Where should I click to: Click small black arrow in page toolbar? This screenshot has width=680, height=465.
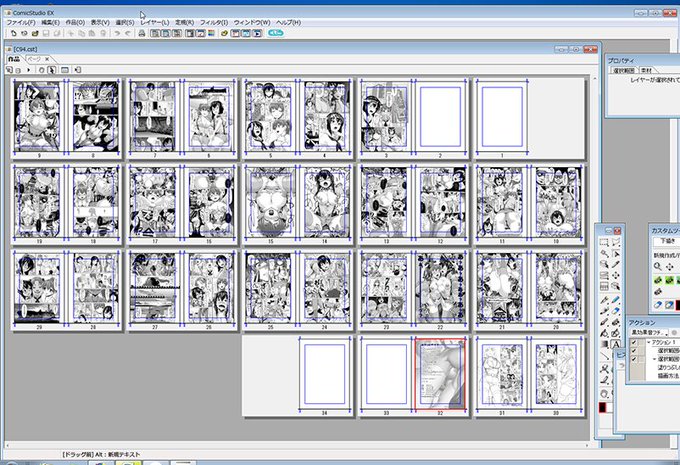coord(28,70)
